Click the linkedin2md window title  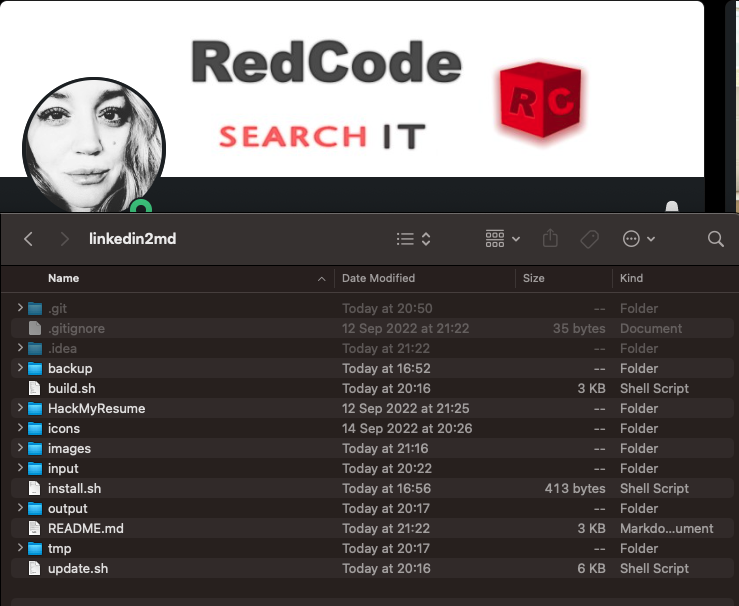click(x=132, y=239)
